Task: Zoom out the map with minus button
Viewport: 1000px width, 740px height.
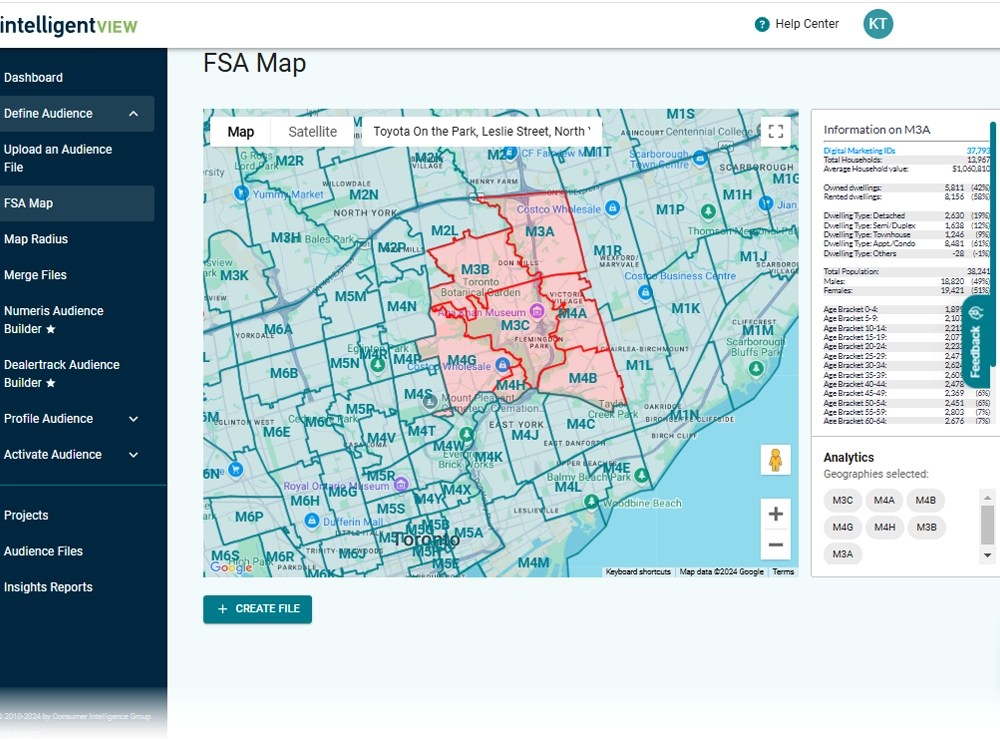Action: point(776,545)
